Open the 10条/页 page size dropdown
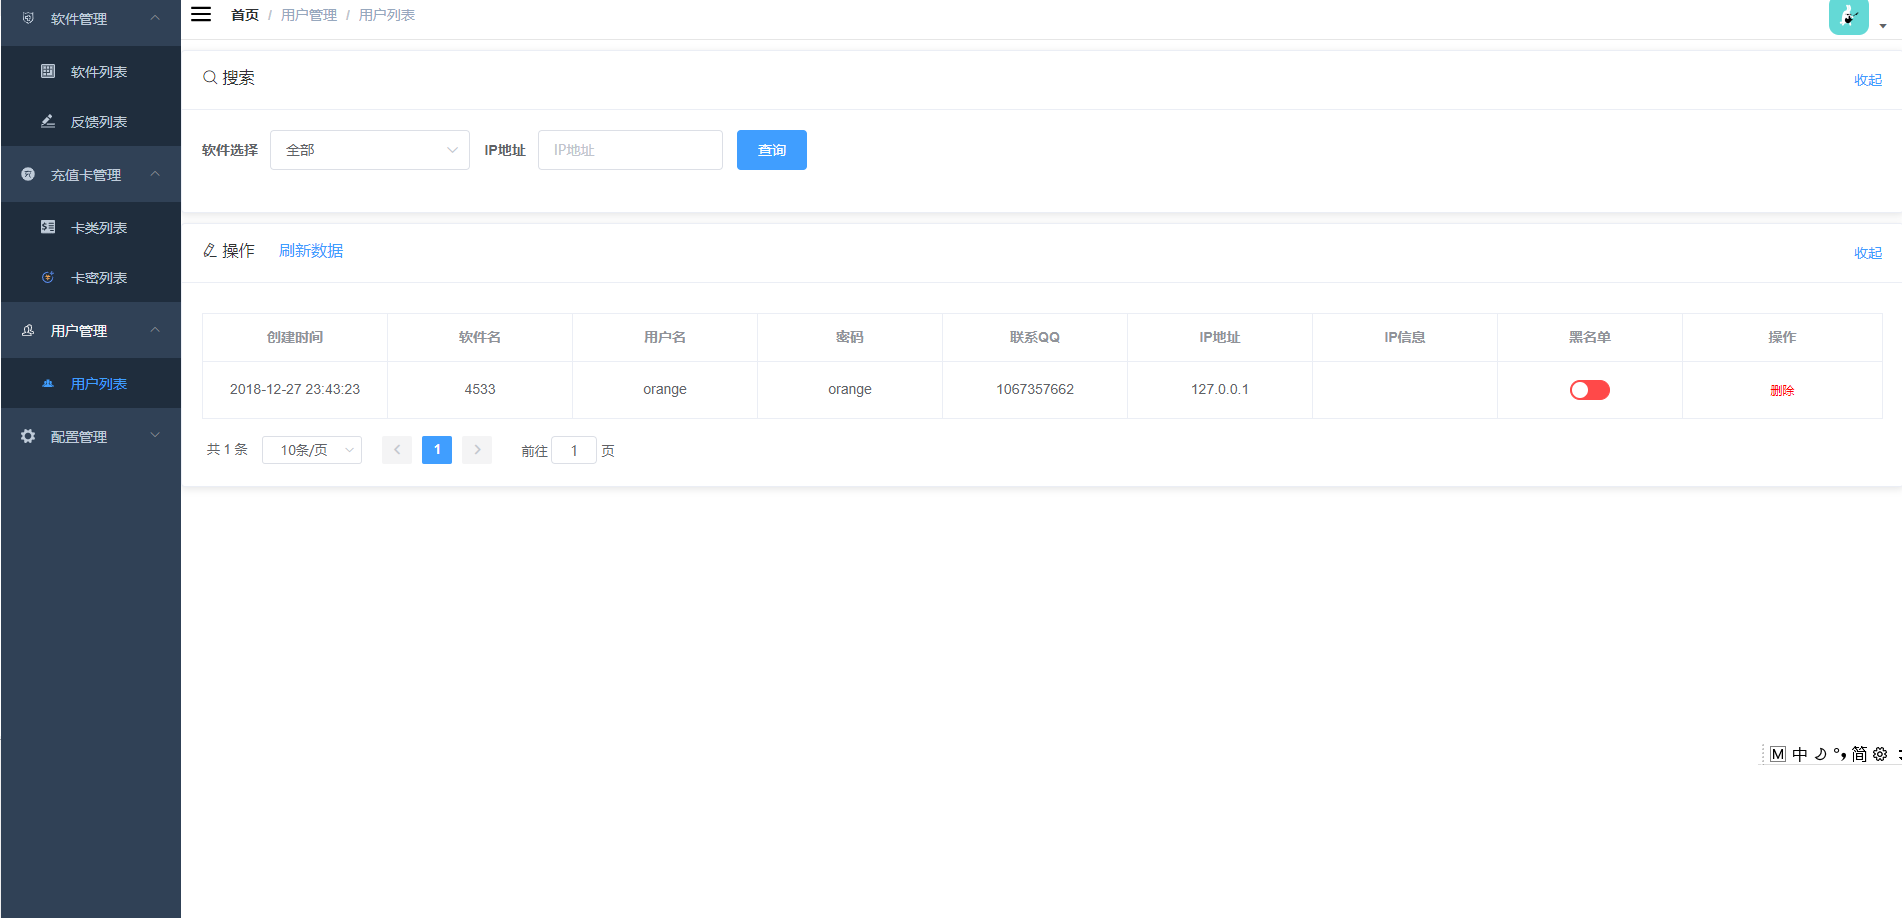 coord(311,449)
